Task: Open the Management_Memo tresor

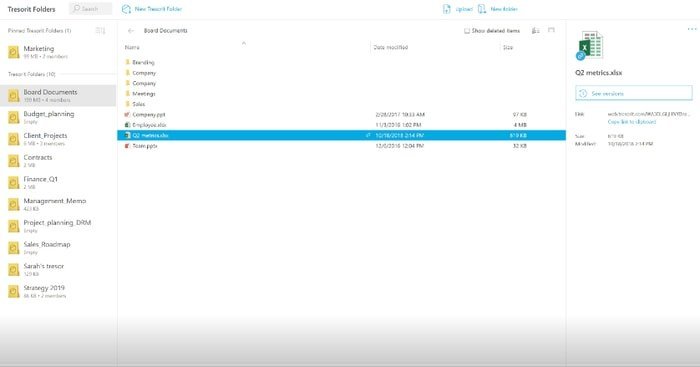Action: coord(58,204)
